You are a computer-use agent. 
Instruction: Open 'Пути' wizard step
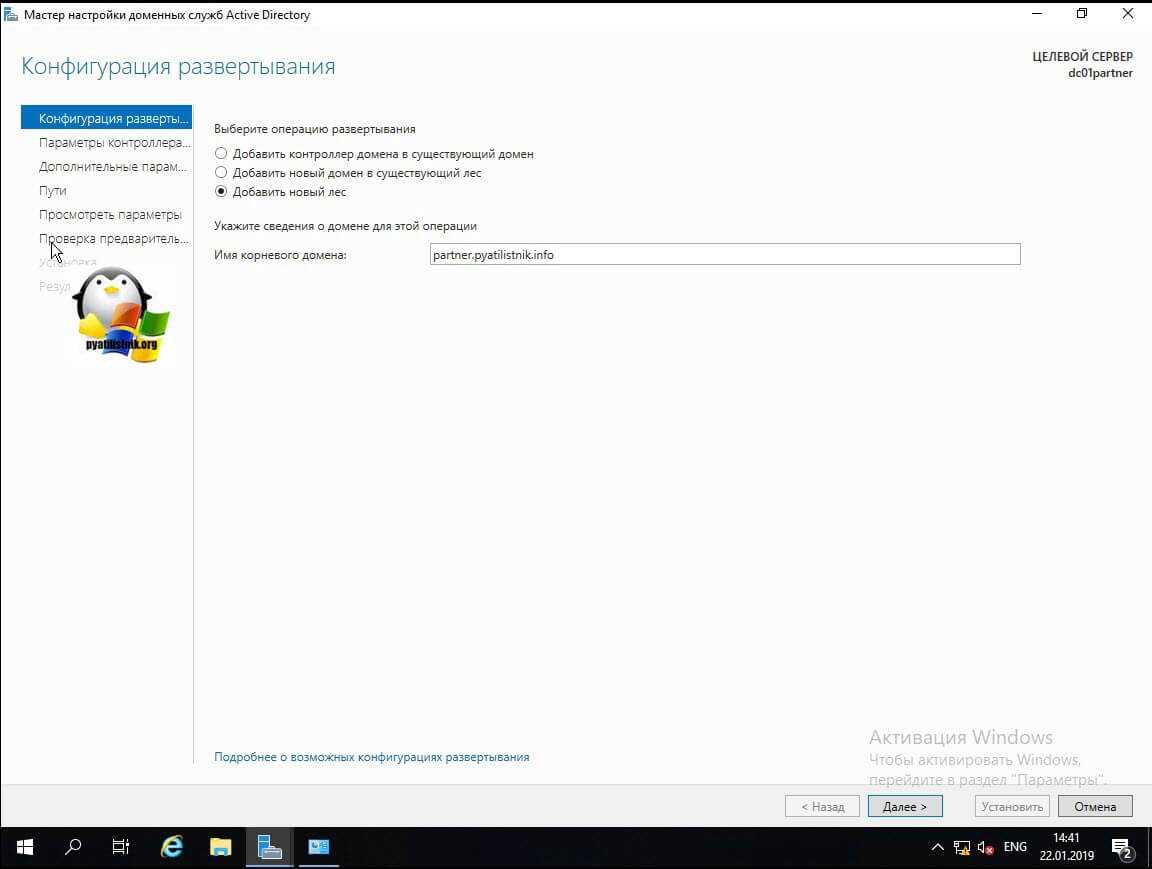pos(52,190)
